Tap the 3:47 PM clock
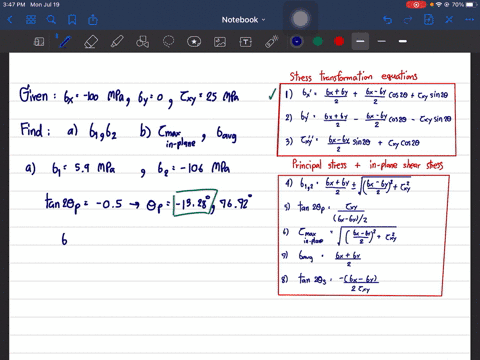480x360 pixels. click(14, 5)
